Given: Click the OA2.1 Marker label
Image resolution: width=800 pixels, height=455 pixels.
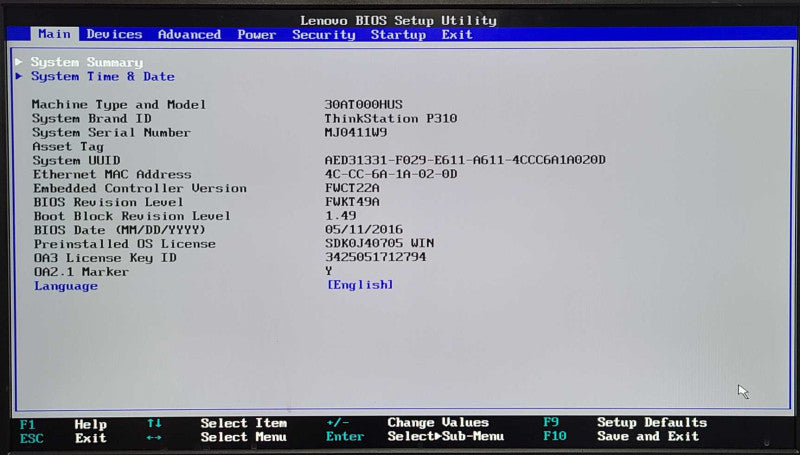Looking at the screenshot, I should click(x=81, y=272).
